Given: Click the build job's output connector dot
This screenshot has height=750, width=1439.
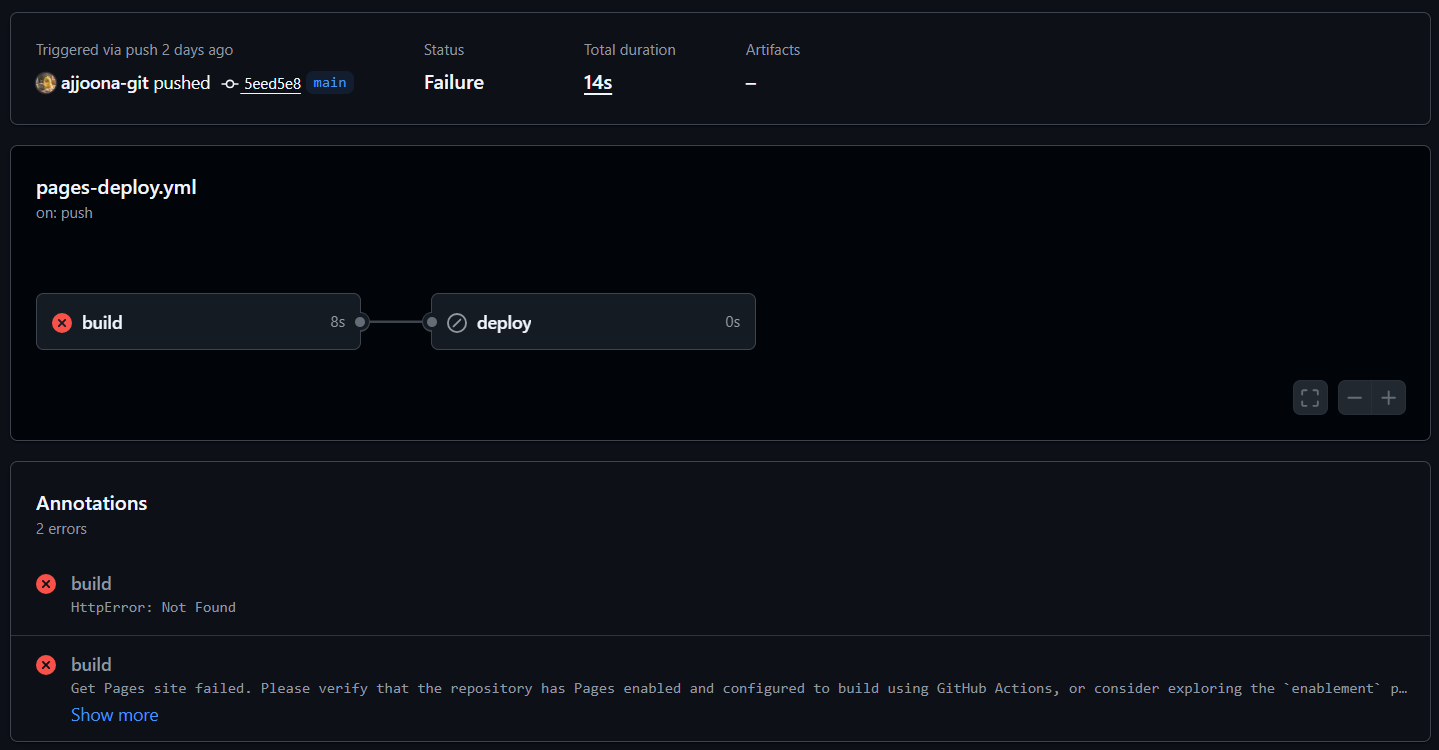Looking at the screenshot, I should coord(361,322).
